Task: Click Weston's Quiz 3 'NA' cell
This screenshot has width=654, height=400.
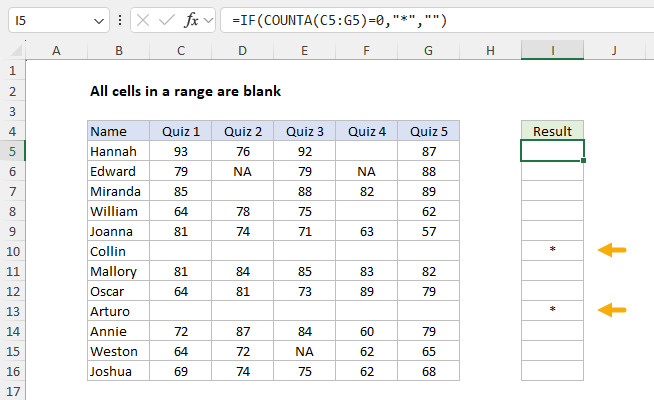Action: pyautogui.click(x=304, y=351)
